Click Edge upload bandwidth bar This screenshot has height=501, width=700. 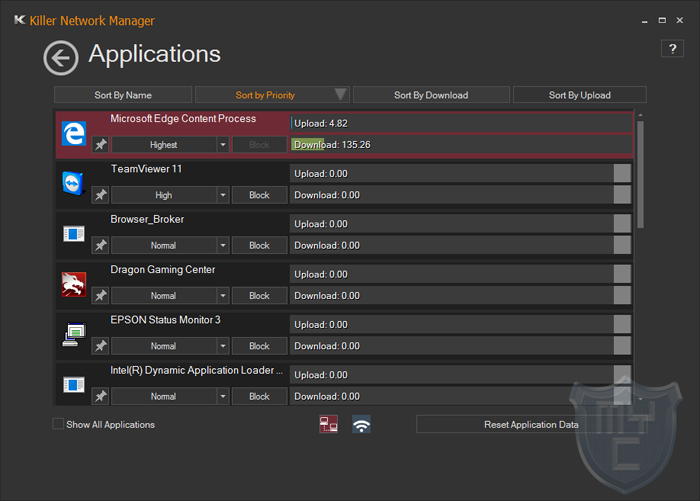coord(461,123)
